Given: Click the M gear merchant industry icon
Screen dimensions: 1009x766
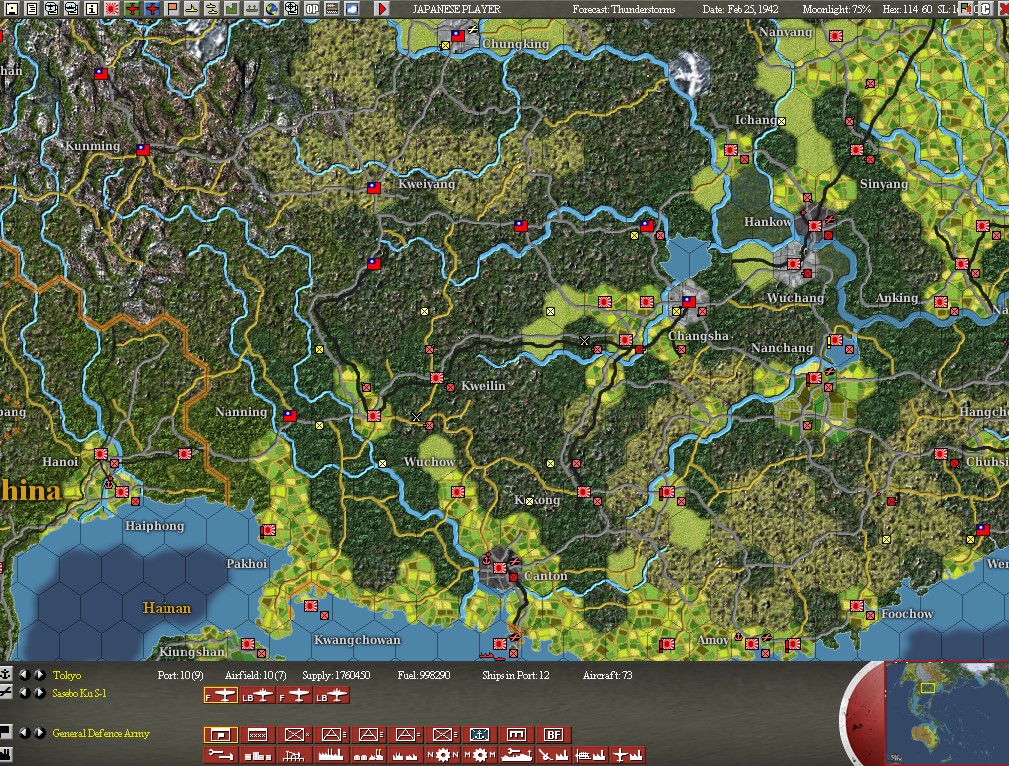Looking at the screenshot, I should 480,754.
